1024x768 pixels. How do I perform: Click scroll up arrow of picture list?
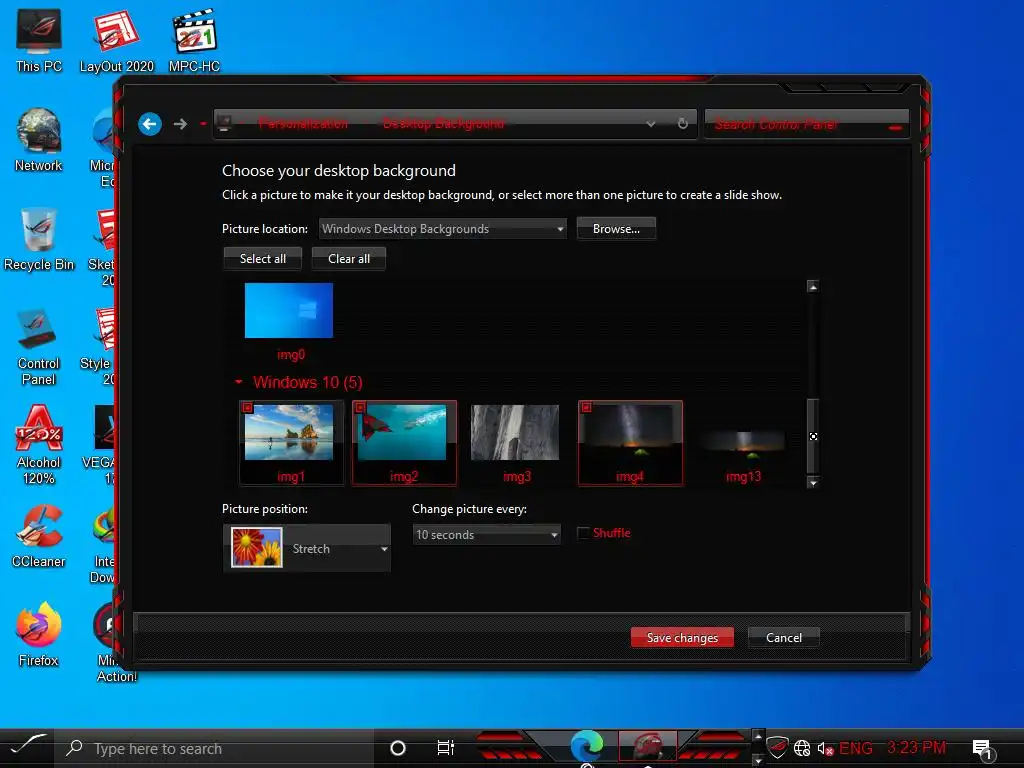pos(812,287)
